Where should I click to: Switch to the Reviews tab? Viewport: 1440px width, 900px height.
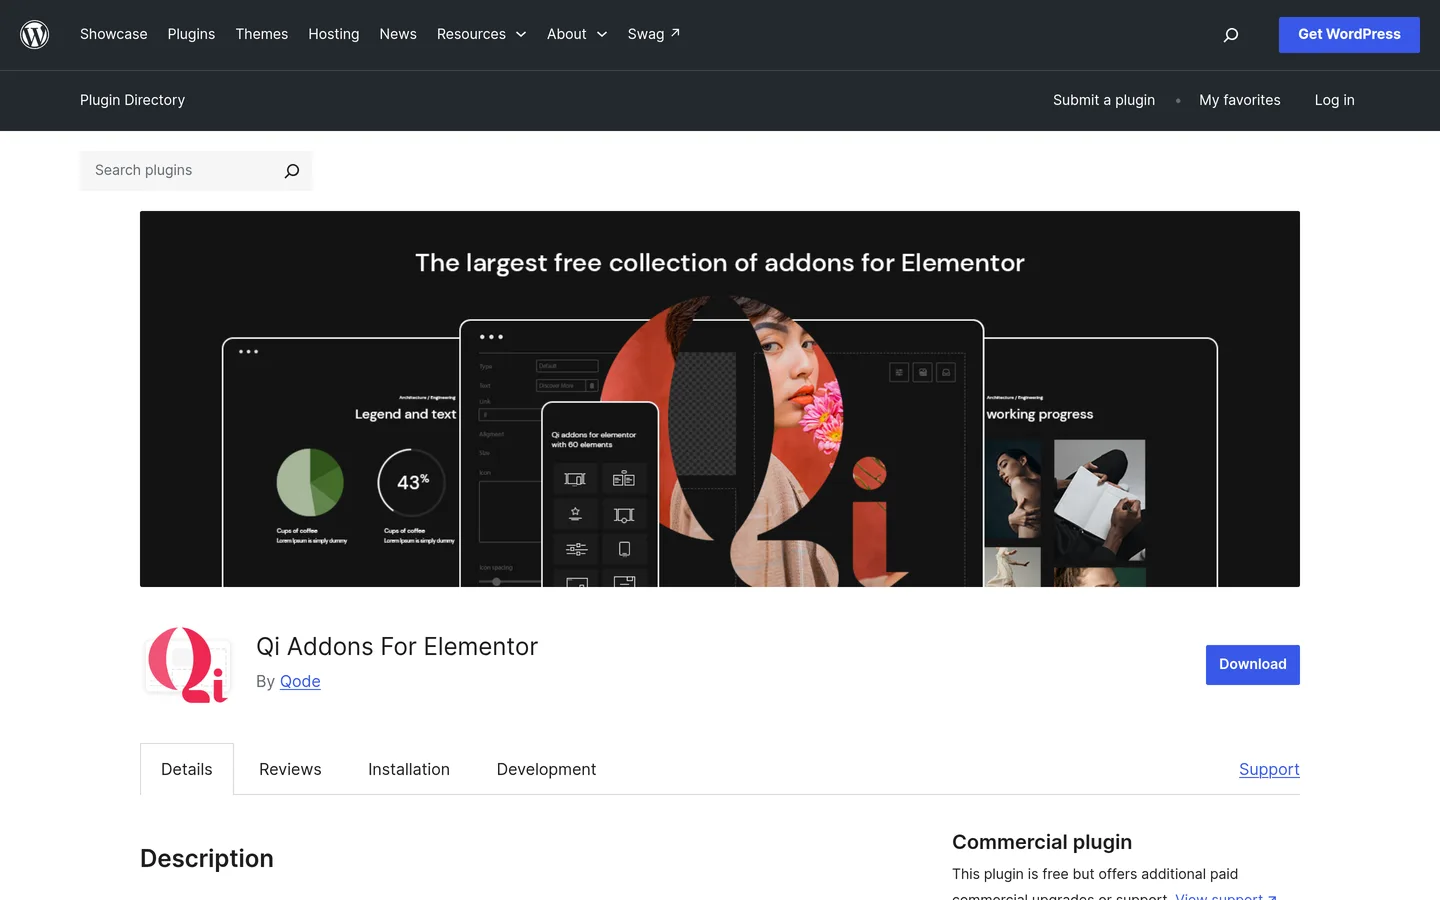(290, 769)
